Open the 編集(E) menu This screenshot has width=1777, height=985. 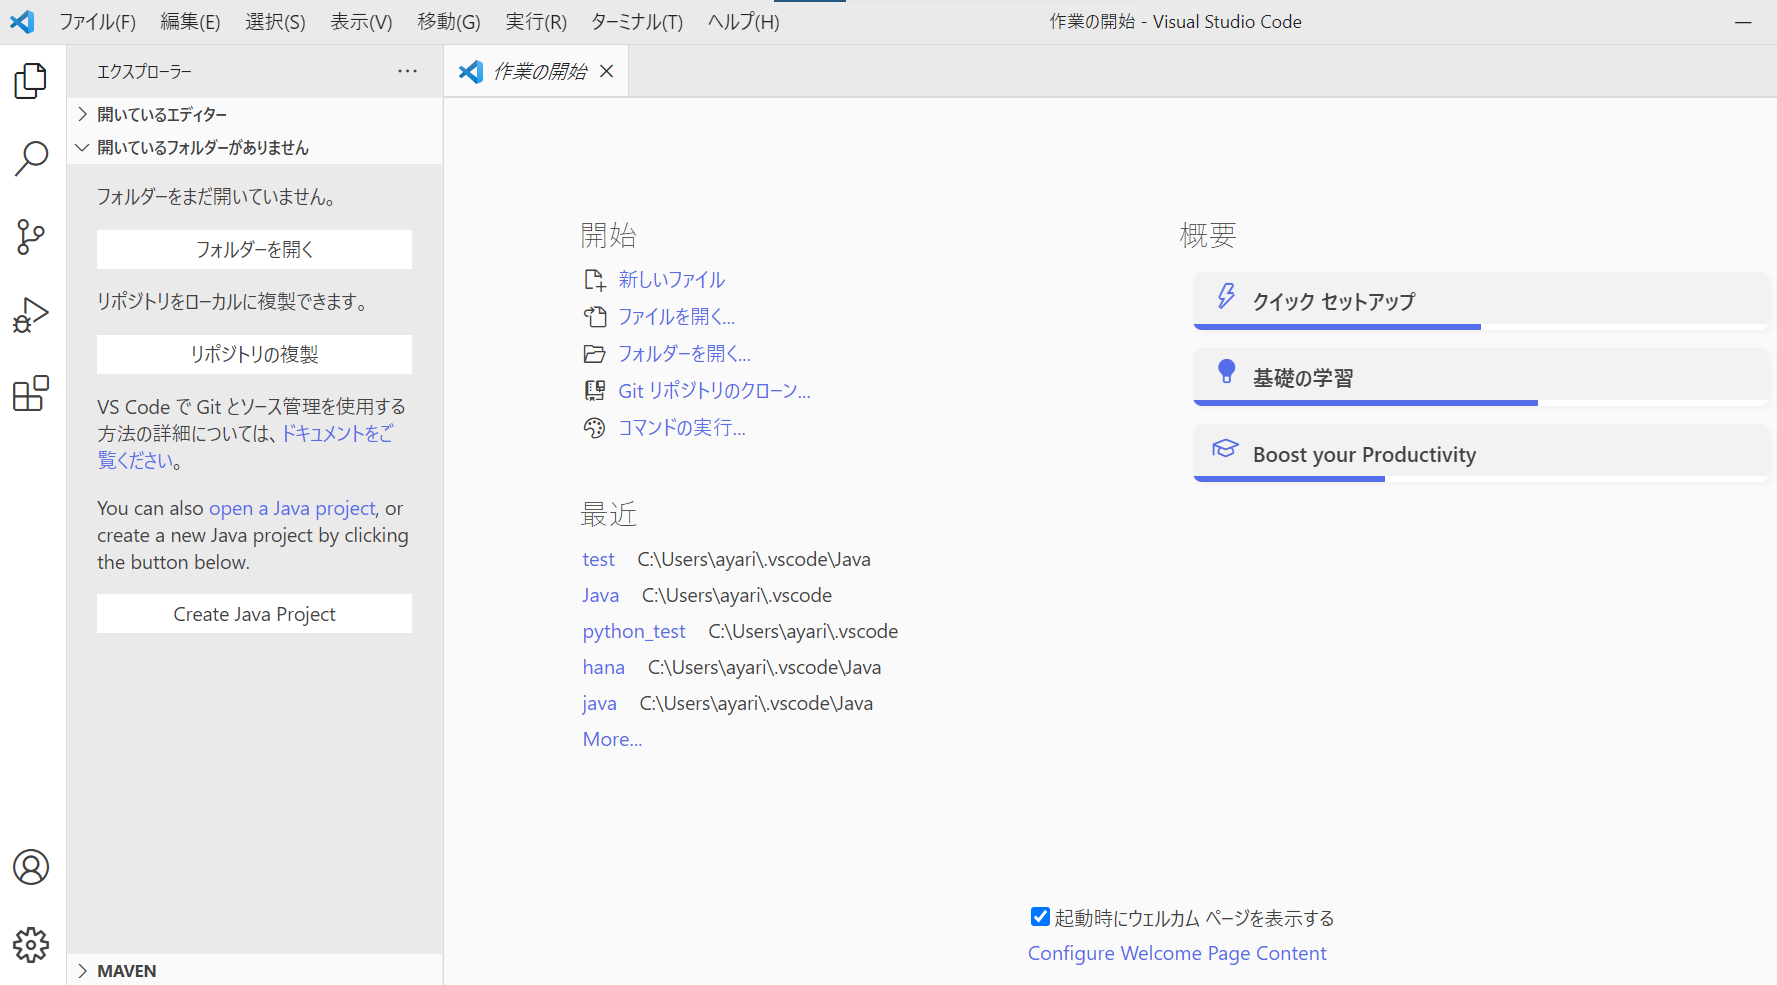190,22
